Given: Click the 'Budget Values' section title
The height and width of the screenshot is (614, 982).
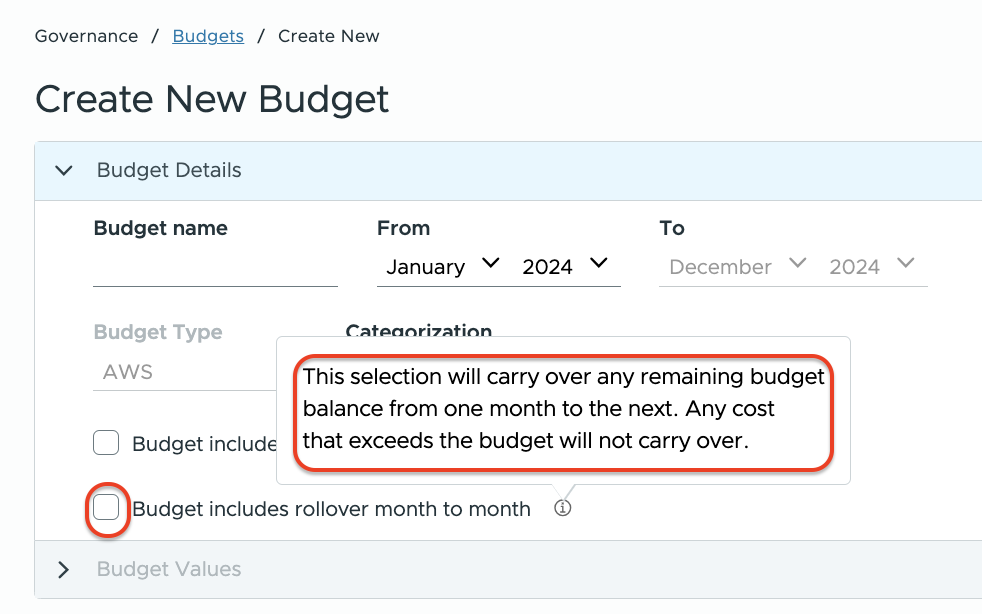Looking at the screenshot, I should pos(169,570).
